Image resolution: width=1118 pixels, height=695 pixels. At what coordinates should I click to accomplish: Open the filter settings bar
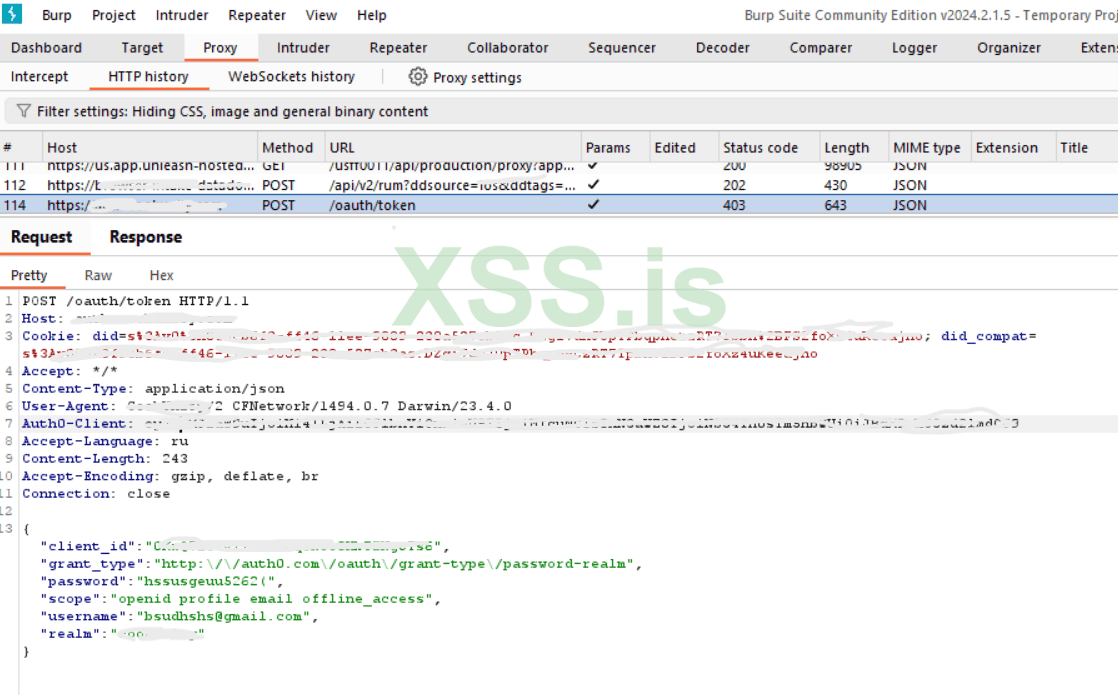pos(561,111)
